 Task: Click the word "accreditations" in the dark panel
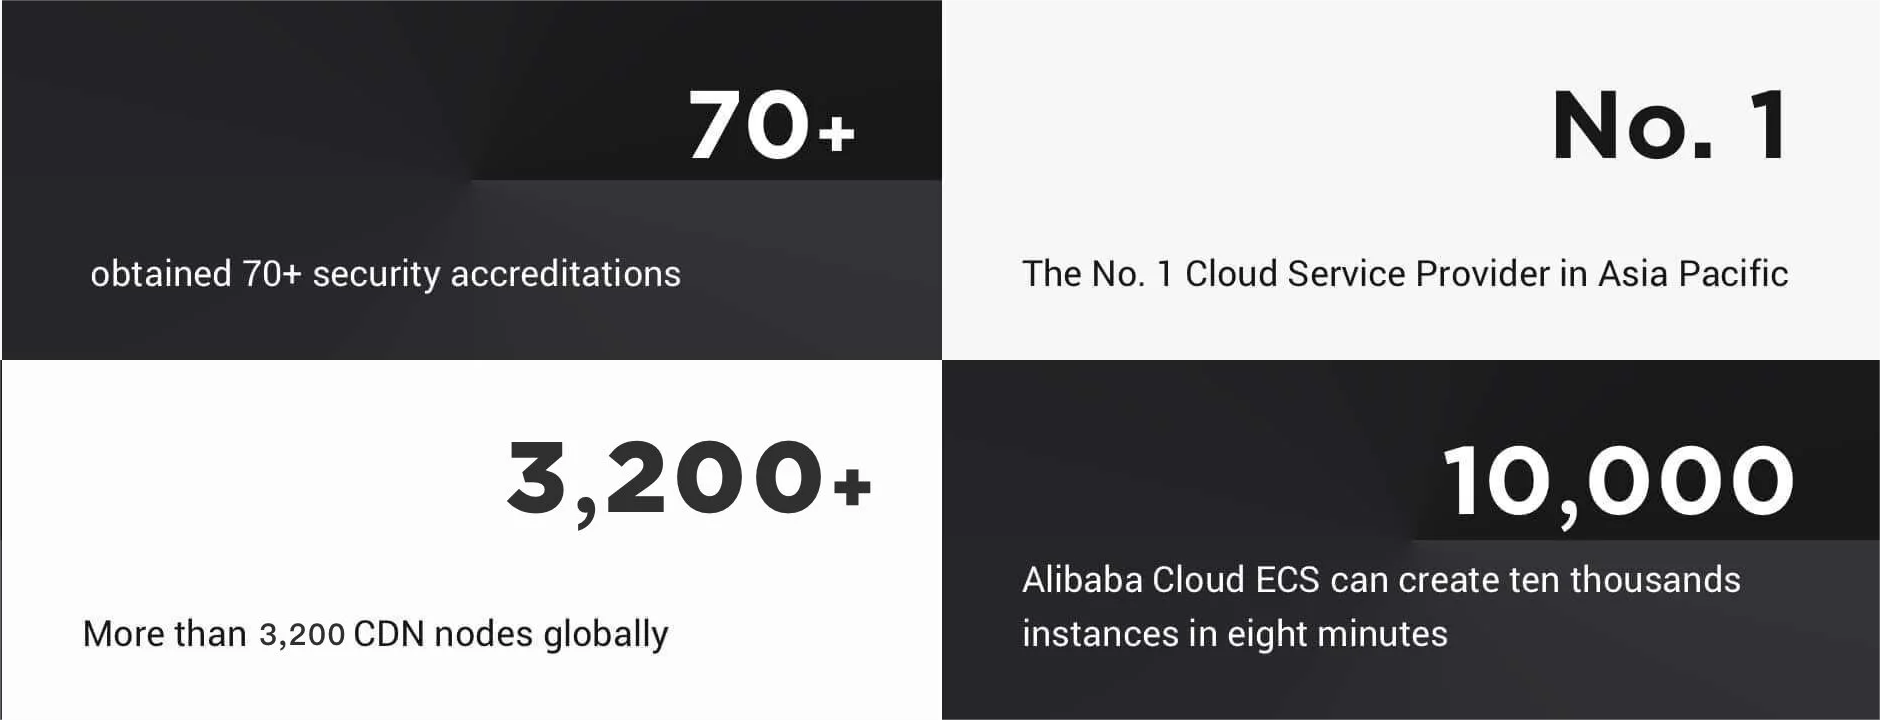(x=566, y=273)
